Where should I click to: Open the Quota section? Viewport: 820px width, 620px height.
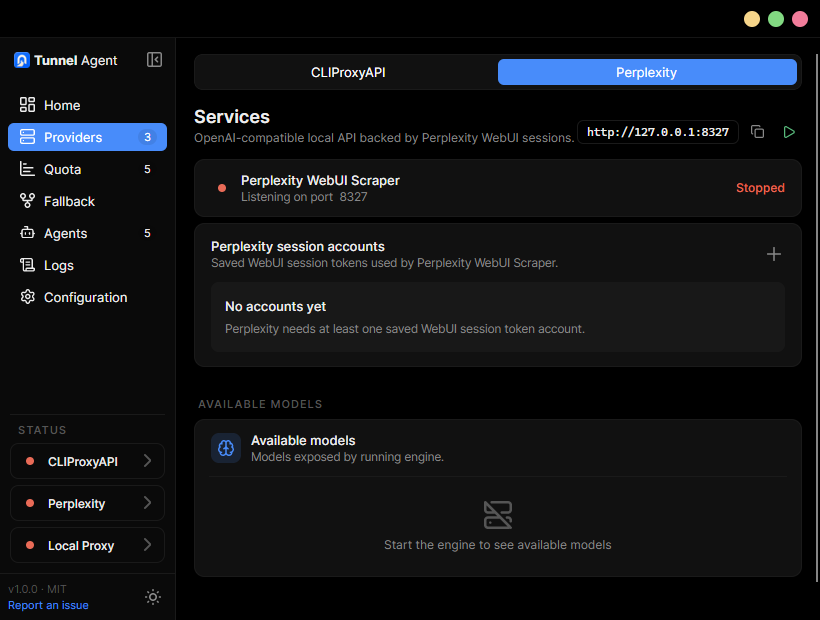point(87,169)
